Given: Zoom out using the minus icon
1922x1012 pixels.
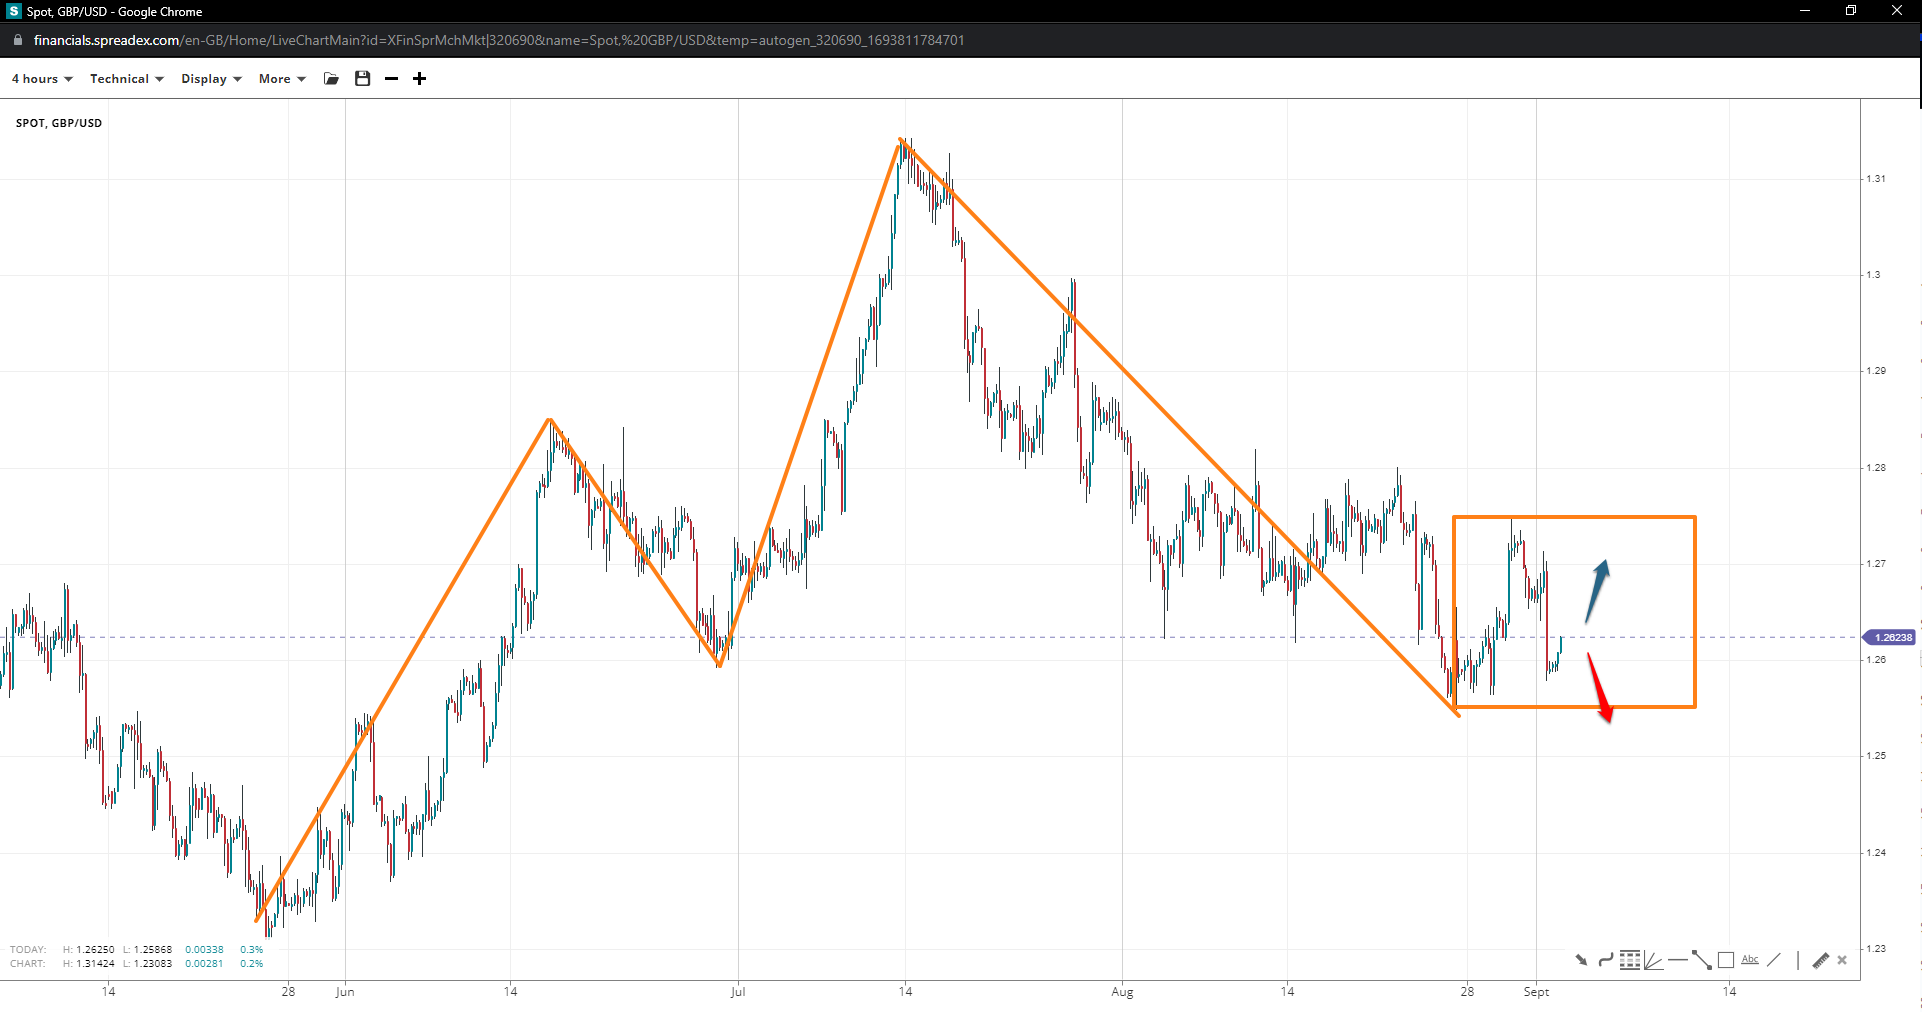Looking at the screenshot, I should [x=392, y=79].
